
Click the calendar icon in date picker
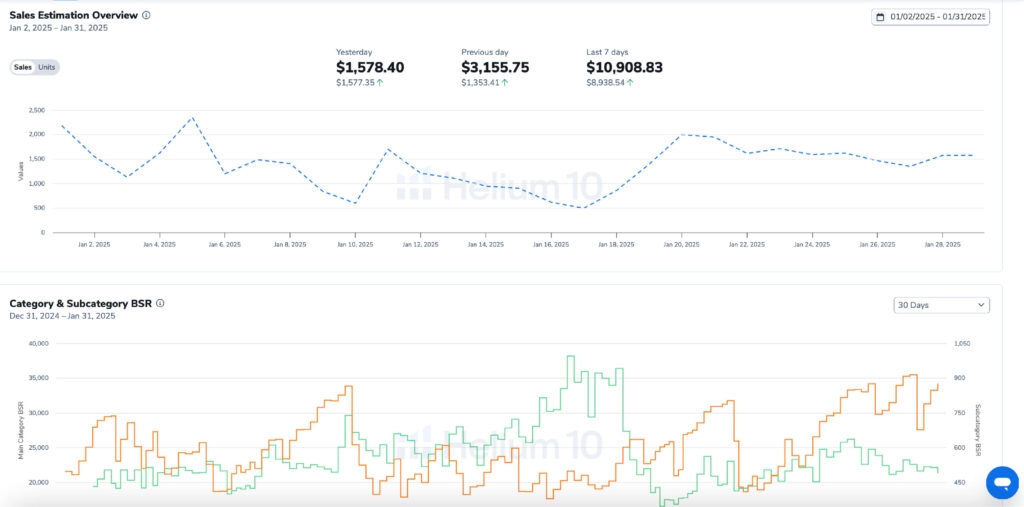click(x=880, y=17)
